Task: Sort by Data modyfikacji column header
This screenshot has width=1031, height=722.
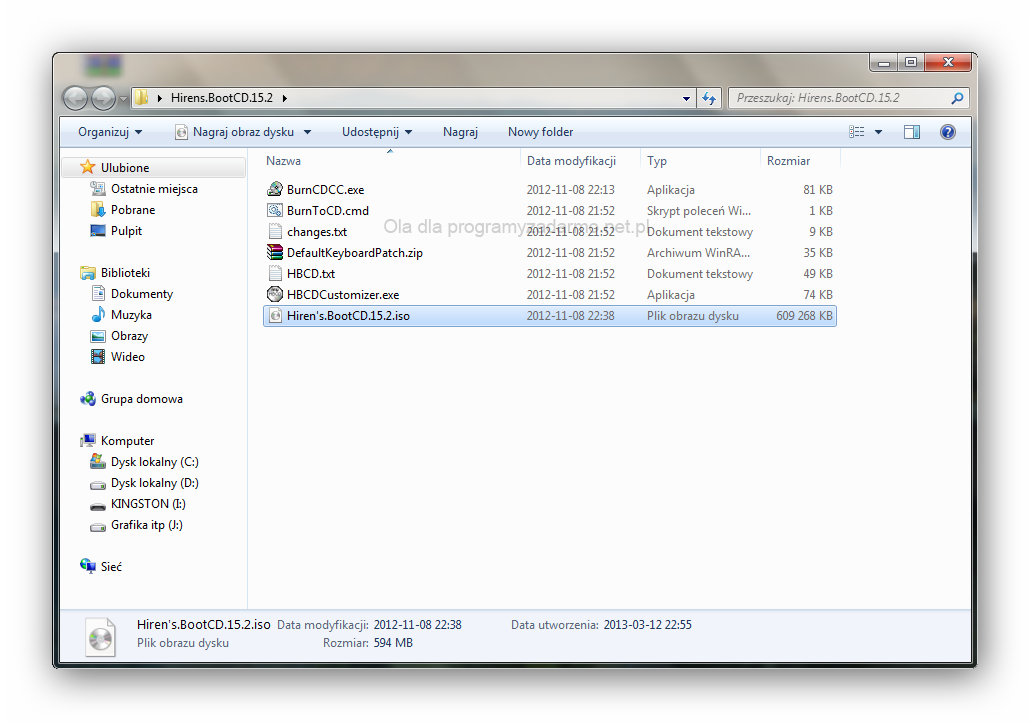Action: 571,160
